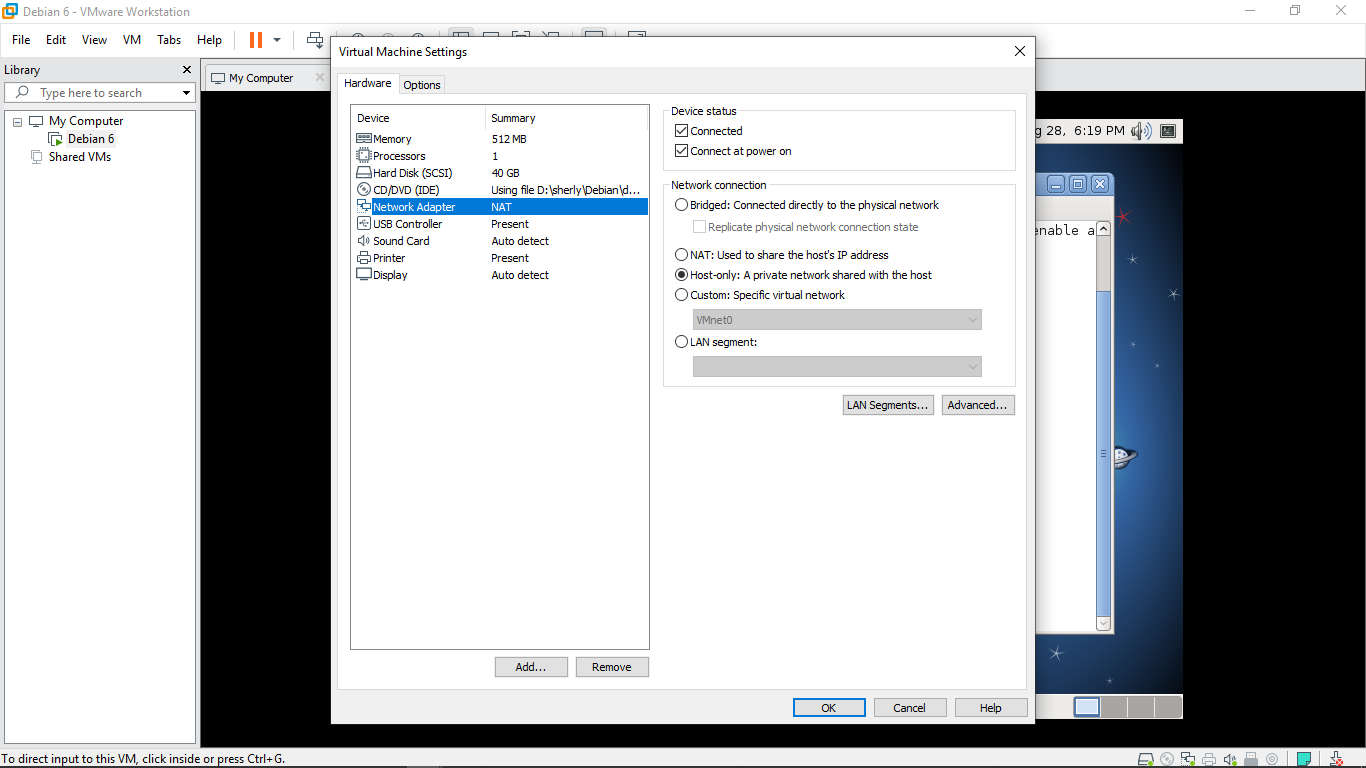Click the teal message log status bar icon
The width and height of the screenshot is (1366, 768).
(1304, 759)
